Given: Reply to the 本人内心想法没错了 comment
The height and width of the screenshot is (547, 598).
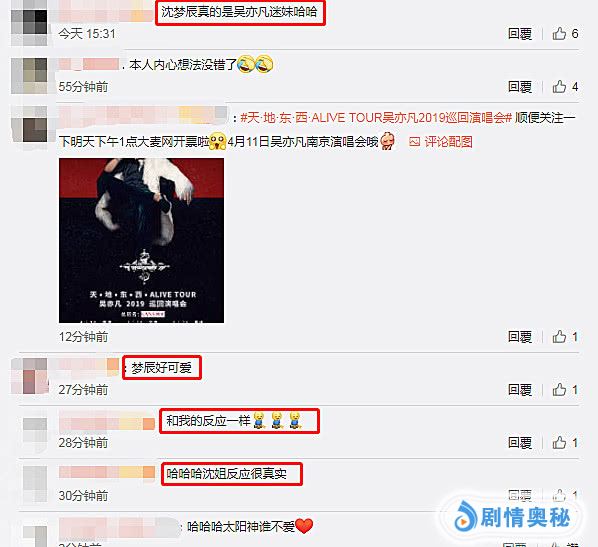Looking at the screenshot, I should point(519,87).
